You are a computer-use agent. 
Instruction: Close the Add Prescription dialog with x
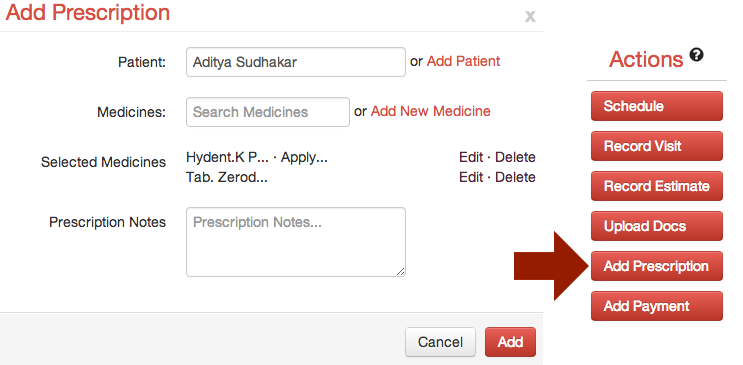coord(530,17)
